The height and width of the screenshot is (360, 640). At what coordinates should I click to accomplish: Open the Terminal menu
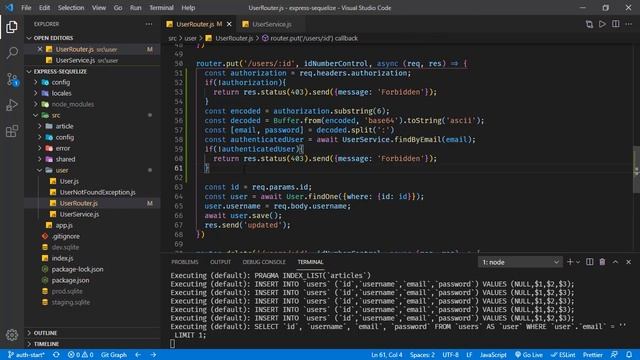[161, 8]
